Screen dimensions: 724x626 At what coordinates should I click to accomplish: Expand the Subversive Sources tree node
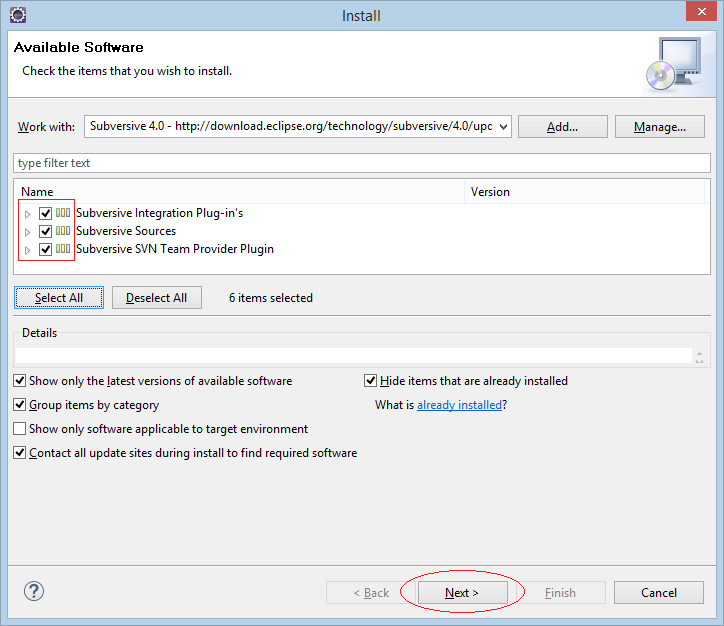(x=27, y=232)
